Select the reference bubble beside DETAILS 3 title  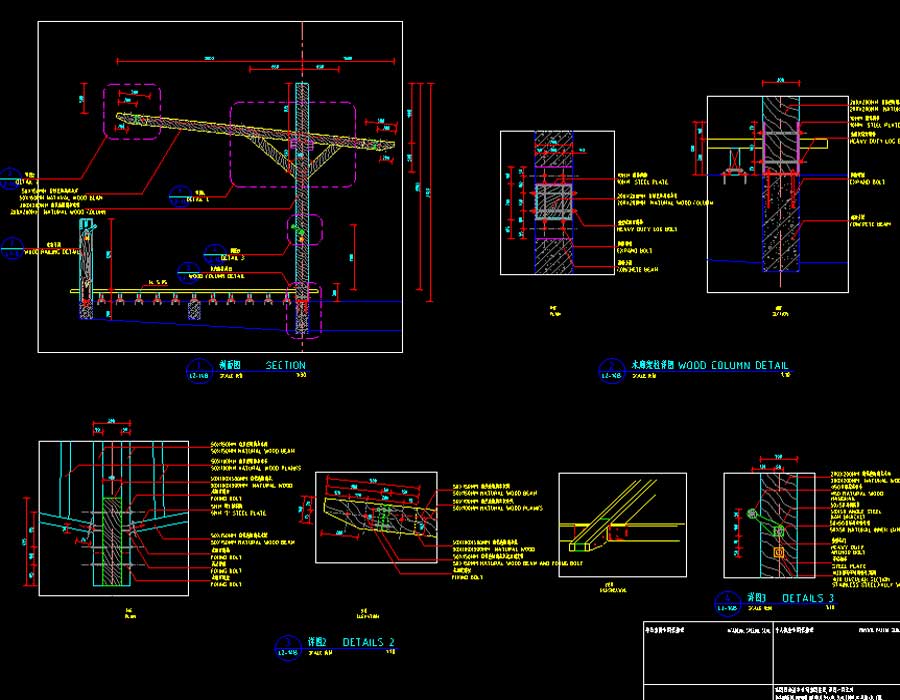pos(728,603)
